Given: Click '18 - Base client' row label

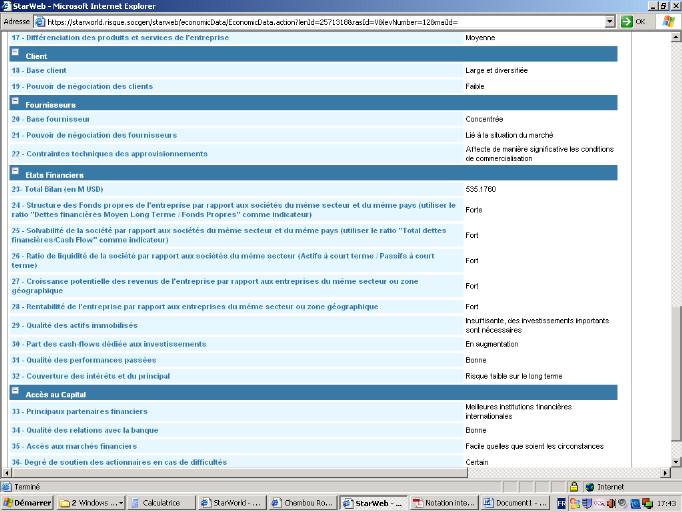Looking at the screenshot, I should tap(39, 70).
